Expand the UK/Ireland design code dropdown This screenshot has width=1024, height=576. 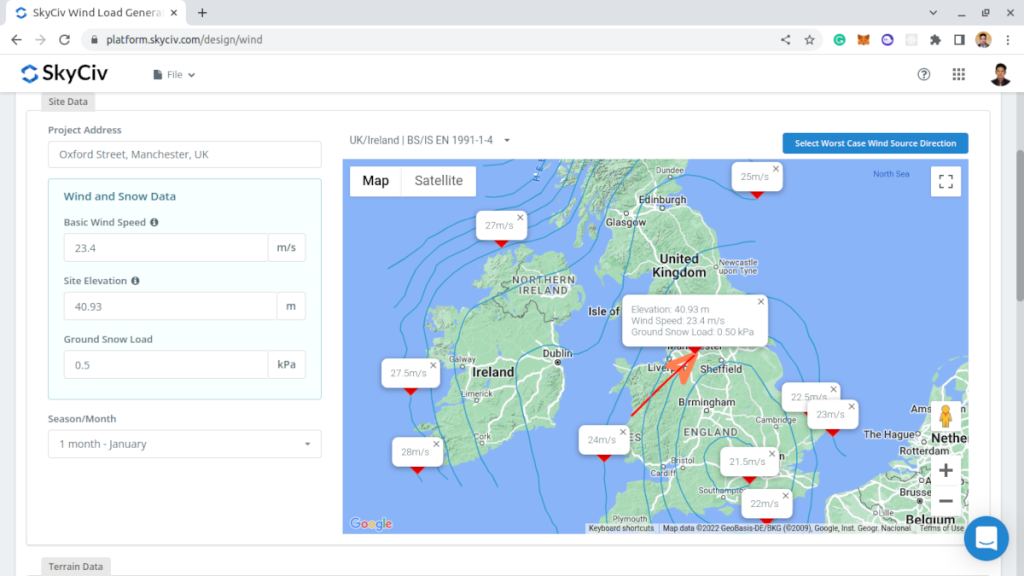(x=430, y=140)
